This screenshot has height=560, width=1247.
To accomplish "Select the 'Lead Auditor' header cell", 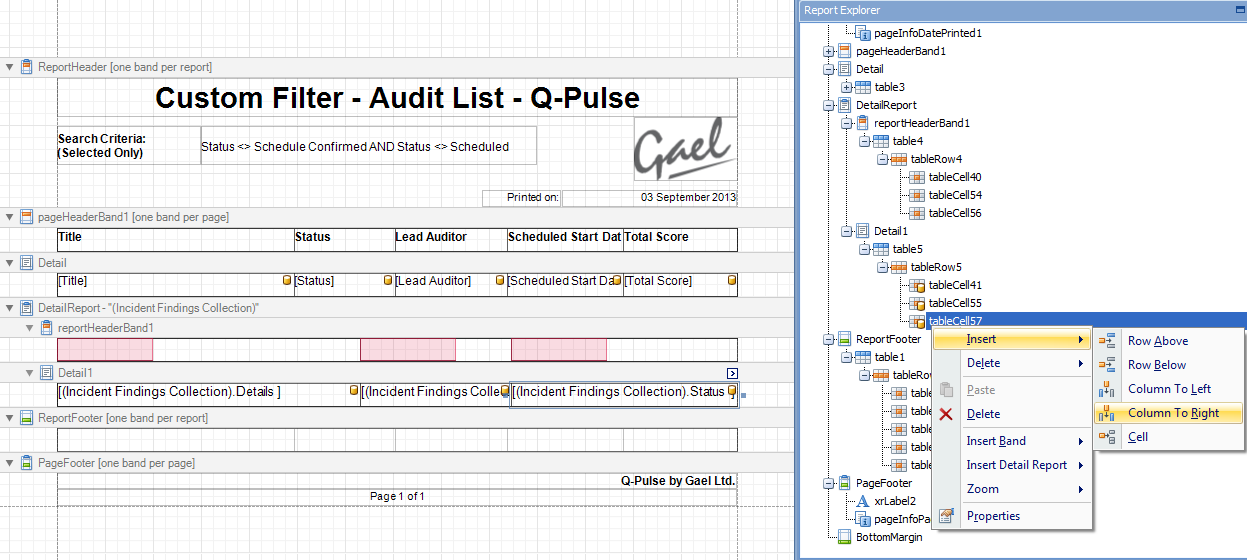I will (x=451, y=238).
